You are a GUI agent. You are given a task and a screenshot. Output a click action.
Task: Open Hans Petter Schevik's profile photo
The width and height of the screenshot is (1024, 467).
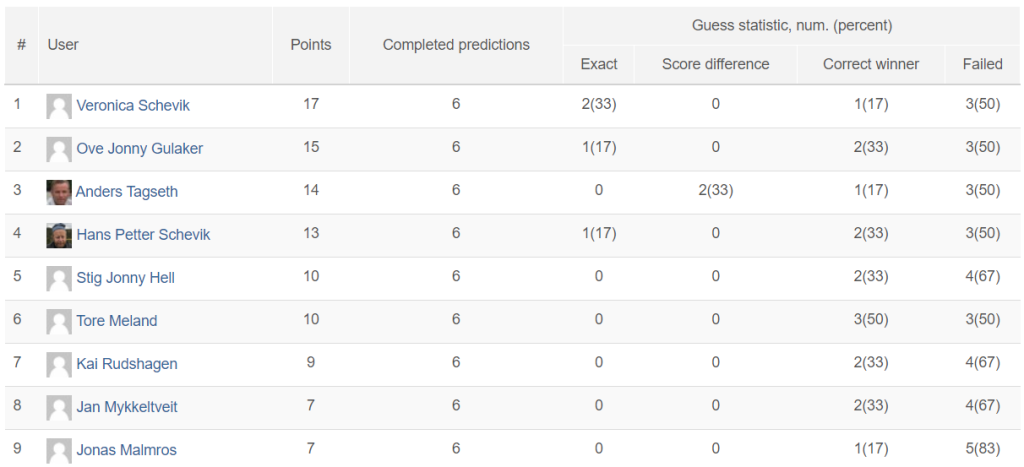(59, 235)
